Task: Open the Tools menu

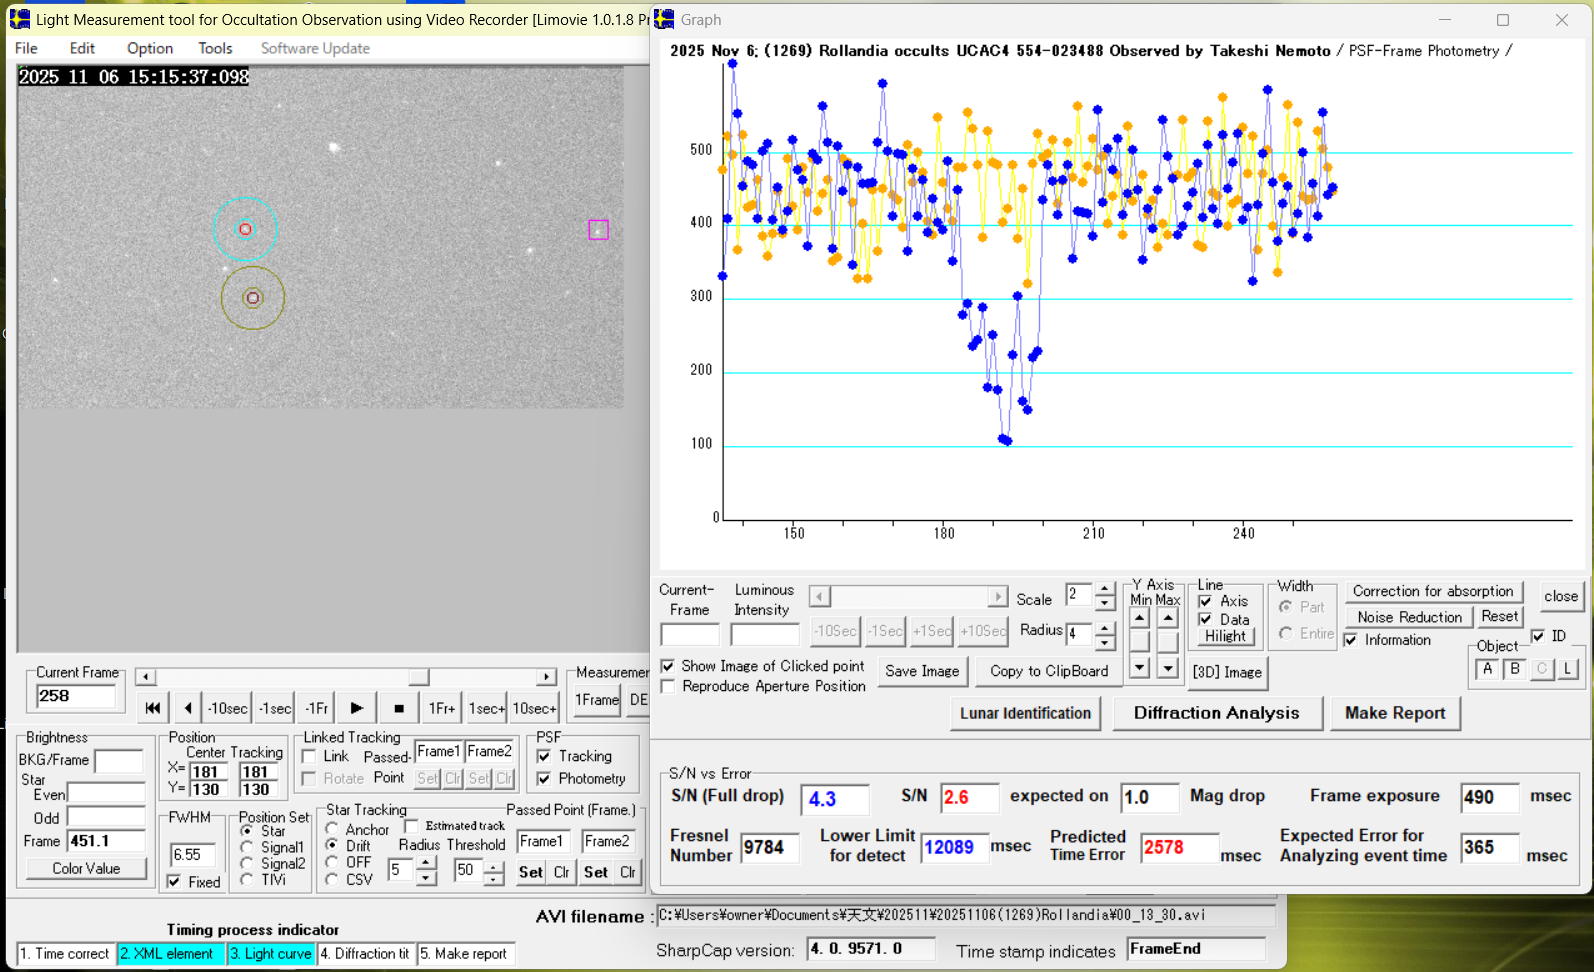Action: 214,48
